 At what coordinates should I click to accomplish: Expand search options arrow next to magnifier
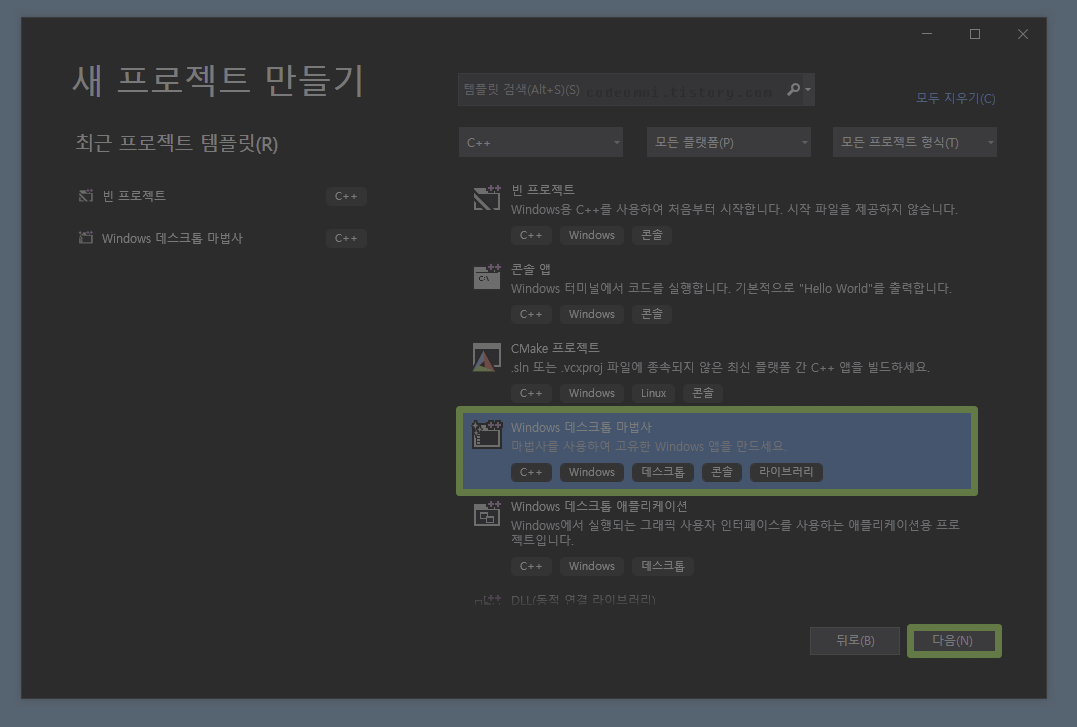[808, 90]
